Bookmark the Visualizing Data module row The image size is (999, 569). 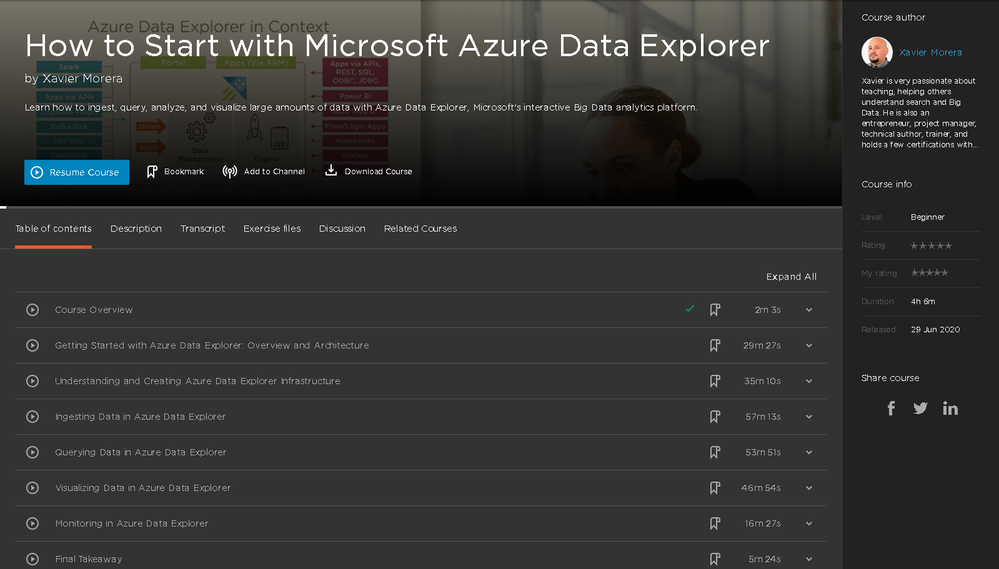(715, 488)
